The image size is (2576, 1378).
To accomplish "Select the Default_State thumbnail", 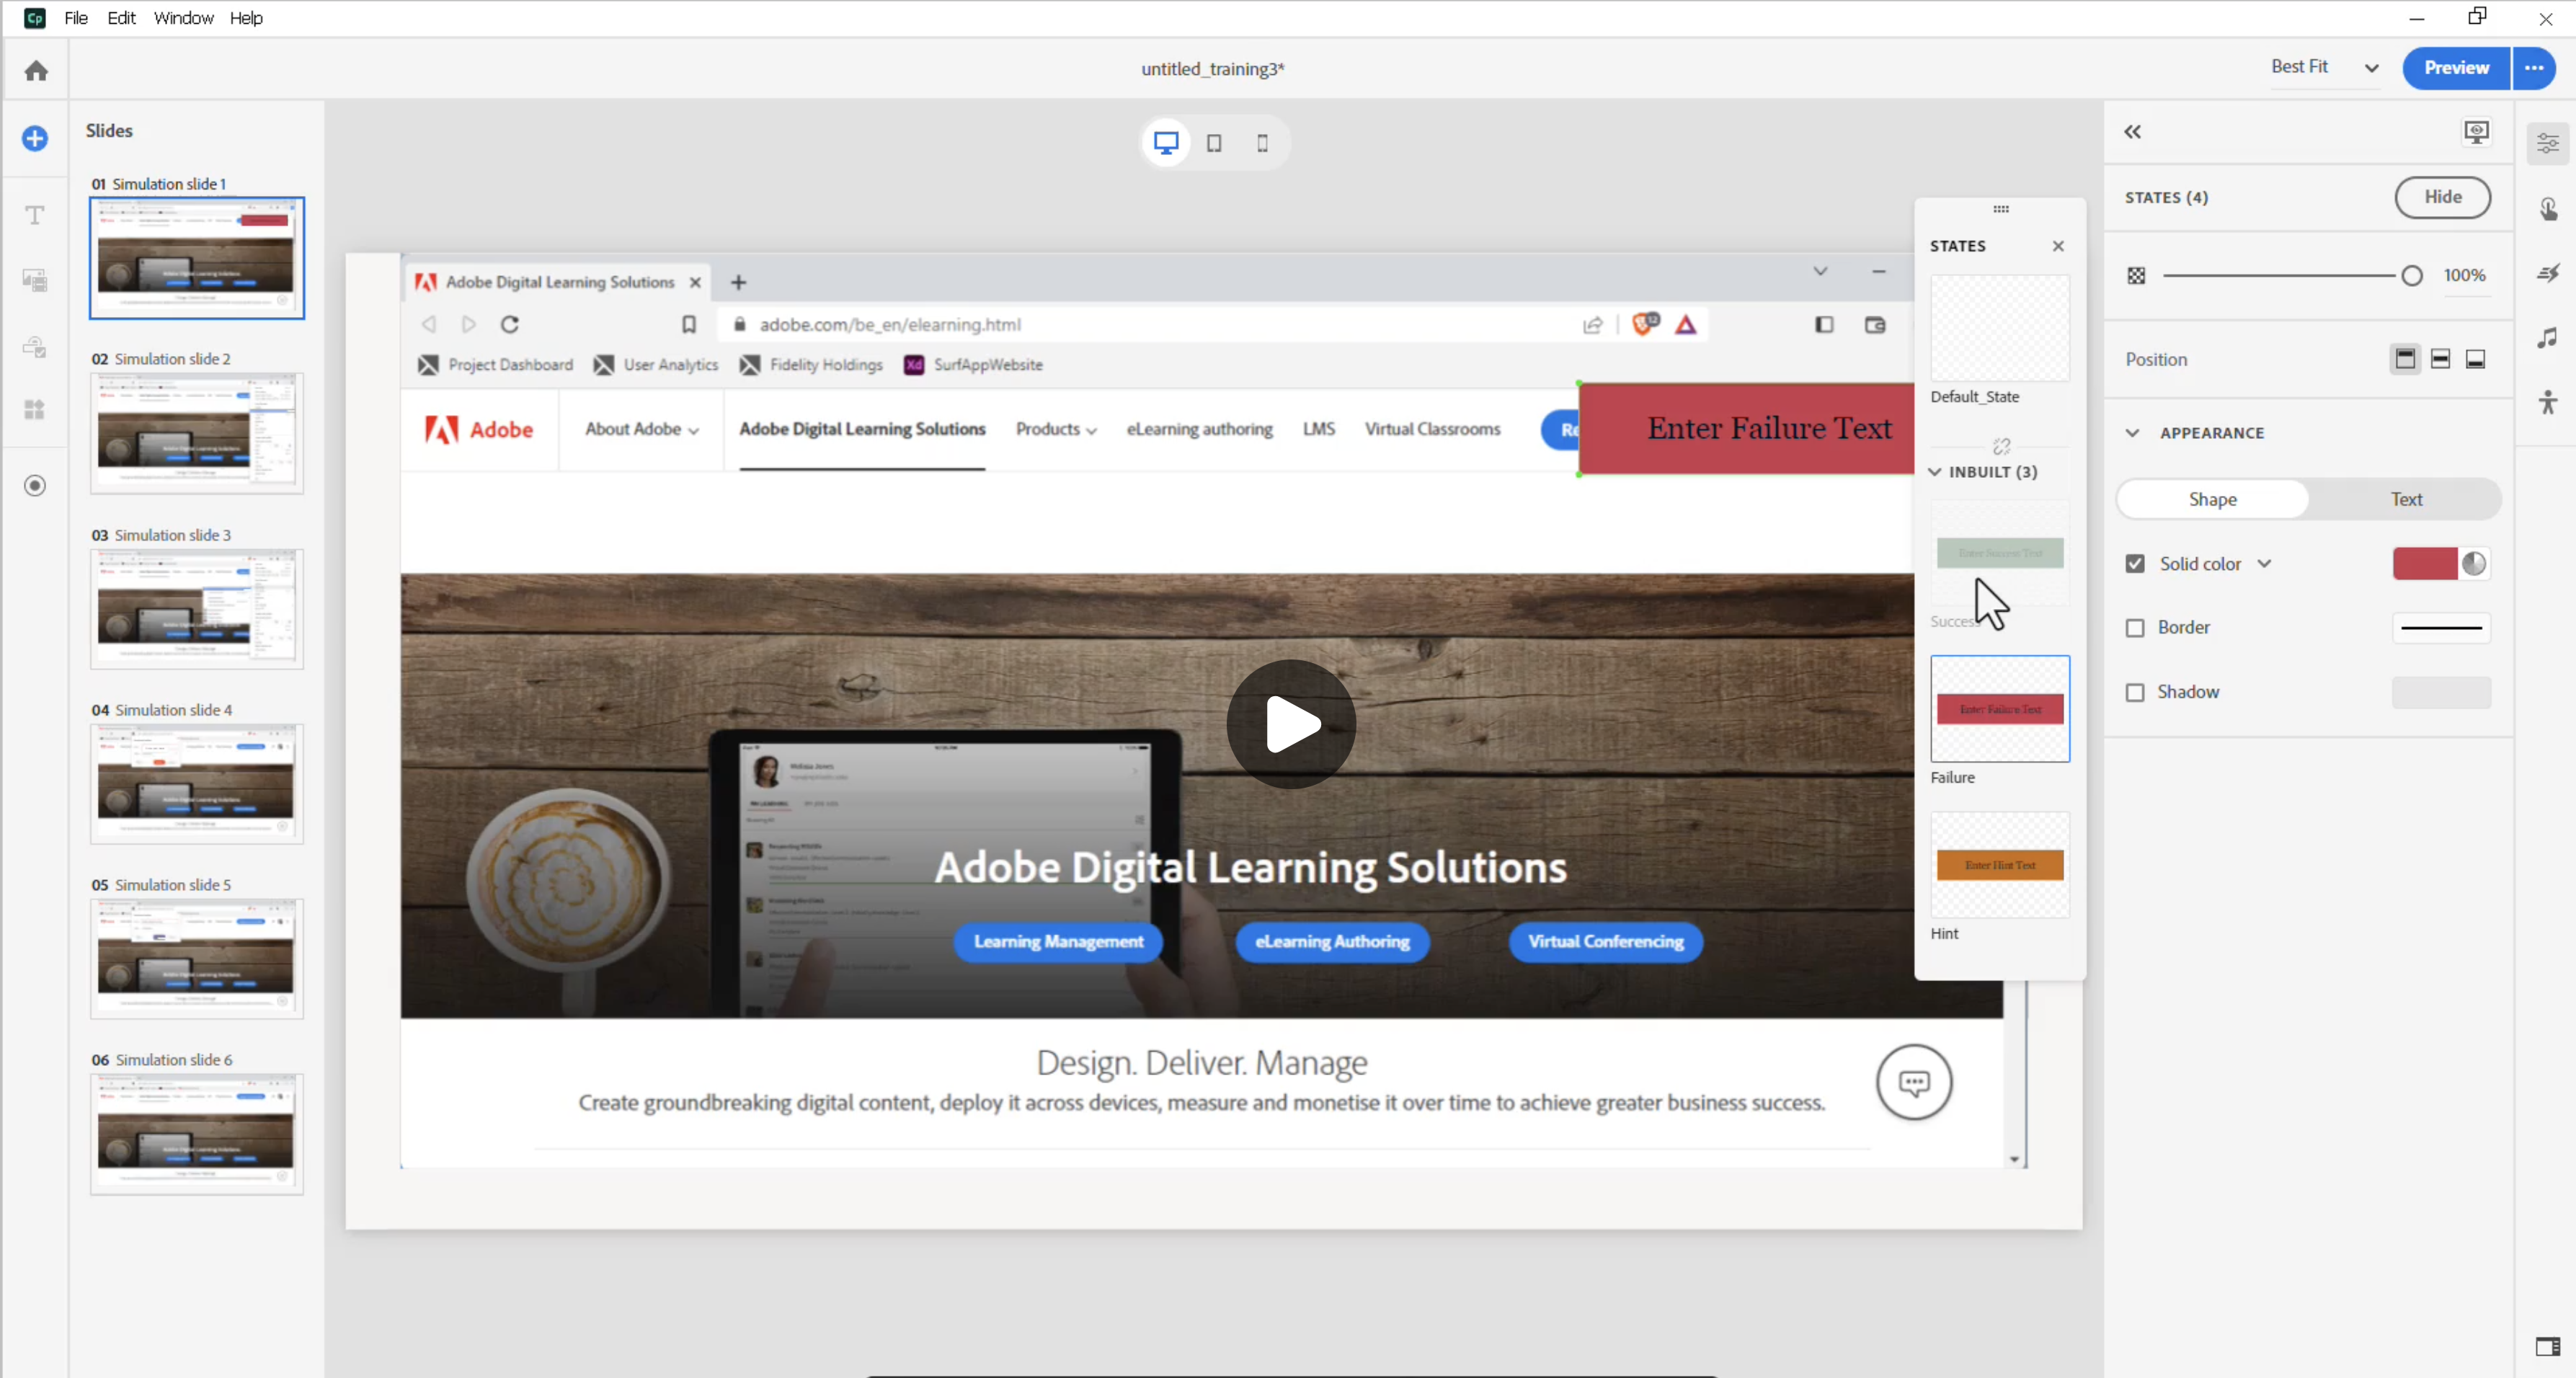I will tap(2000, 328).
